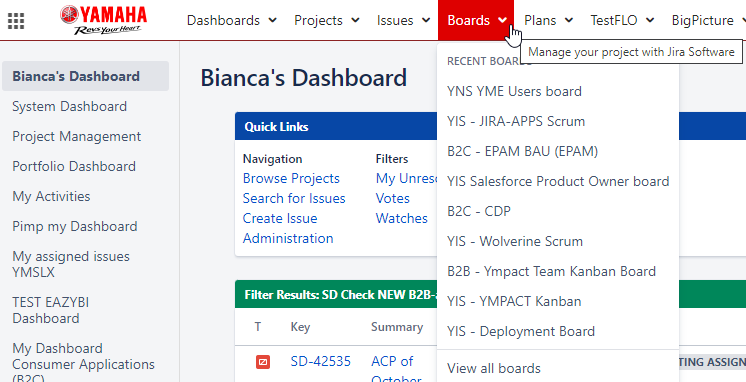
Task: Select Portfolio Dashboard in sidebar
Action: coord(74,166)
